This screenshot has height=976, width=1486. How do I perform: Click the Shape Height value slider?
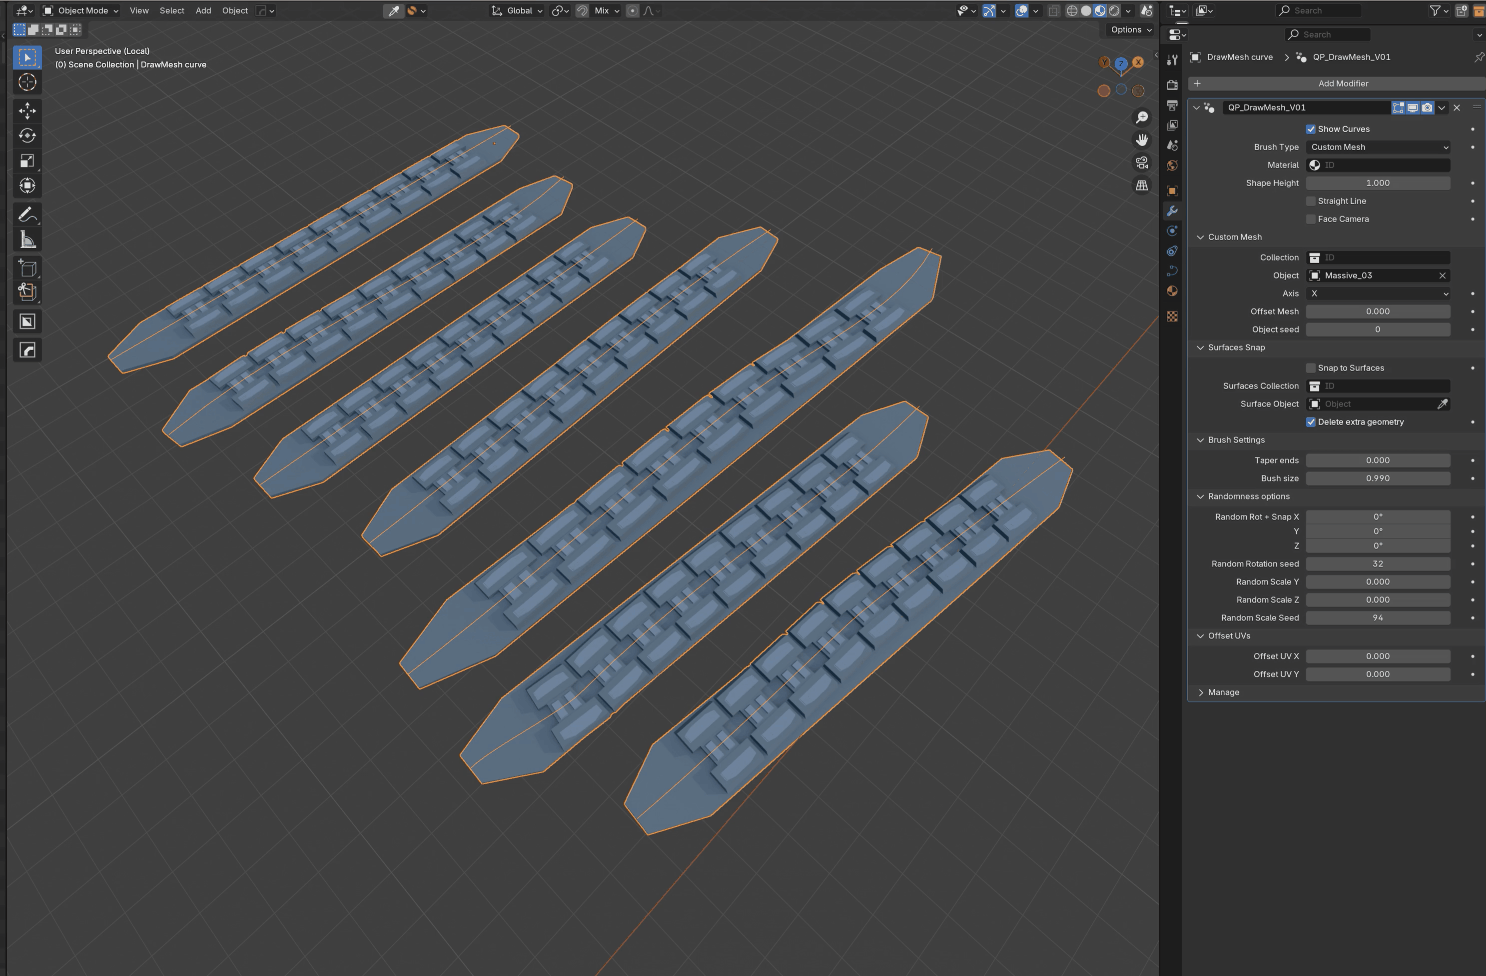(x=1378, y=183)
